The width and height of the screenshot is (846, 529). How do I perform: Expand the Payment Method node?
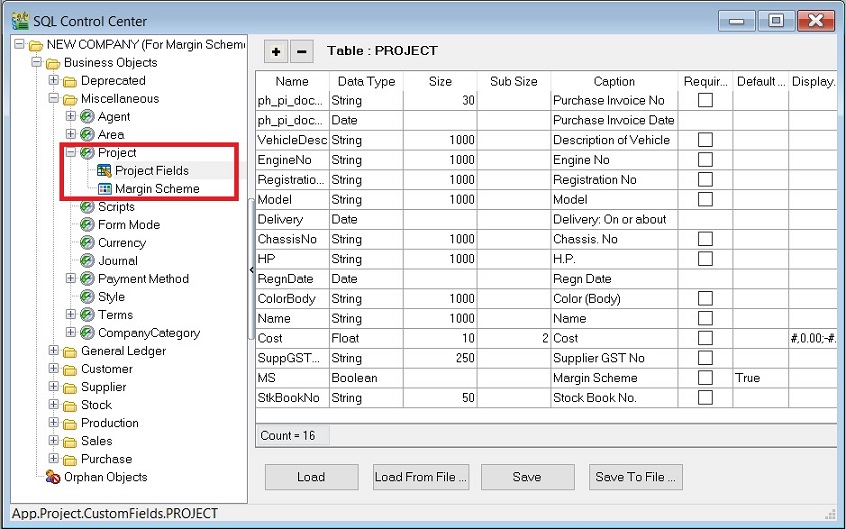[71, 279]
